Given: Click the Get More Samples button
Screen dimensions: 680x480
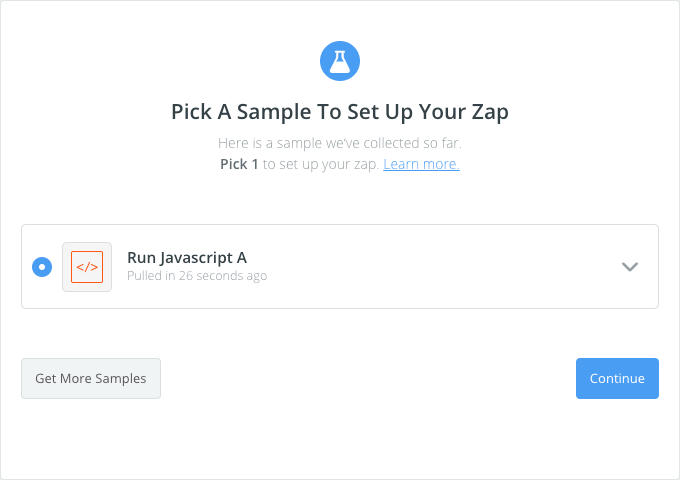Looking at the screenshot, I should pos(91,378).
